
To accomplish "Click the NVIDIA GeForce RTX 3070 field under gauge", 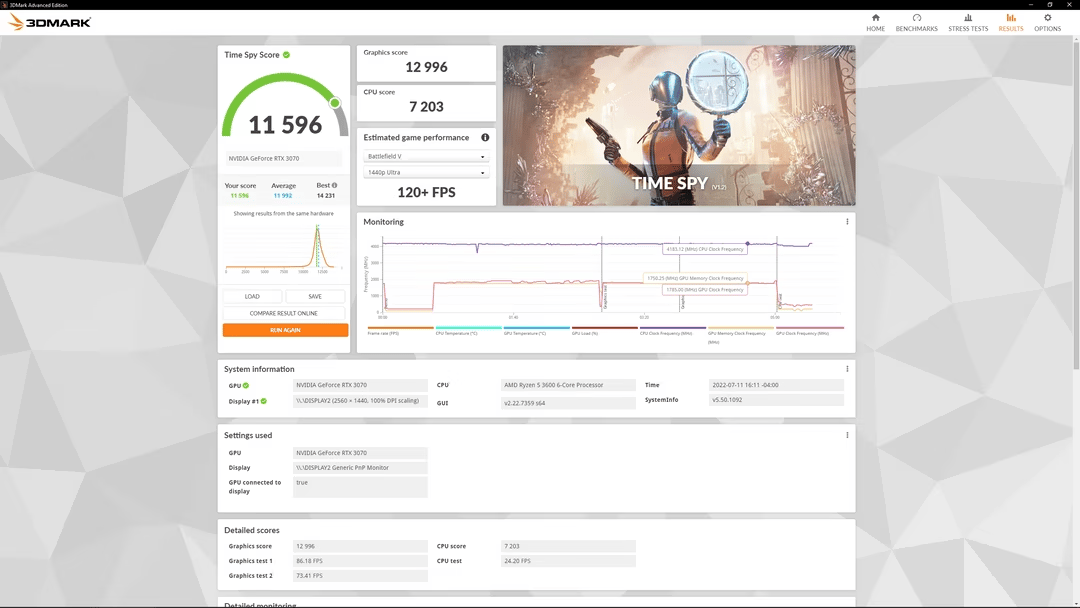I will [x=284, y=158].
